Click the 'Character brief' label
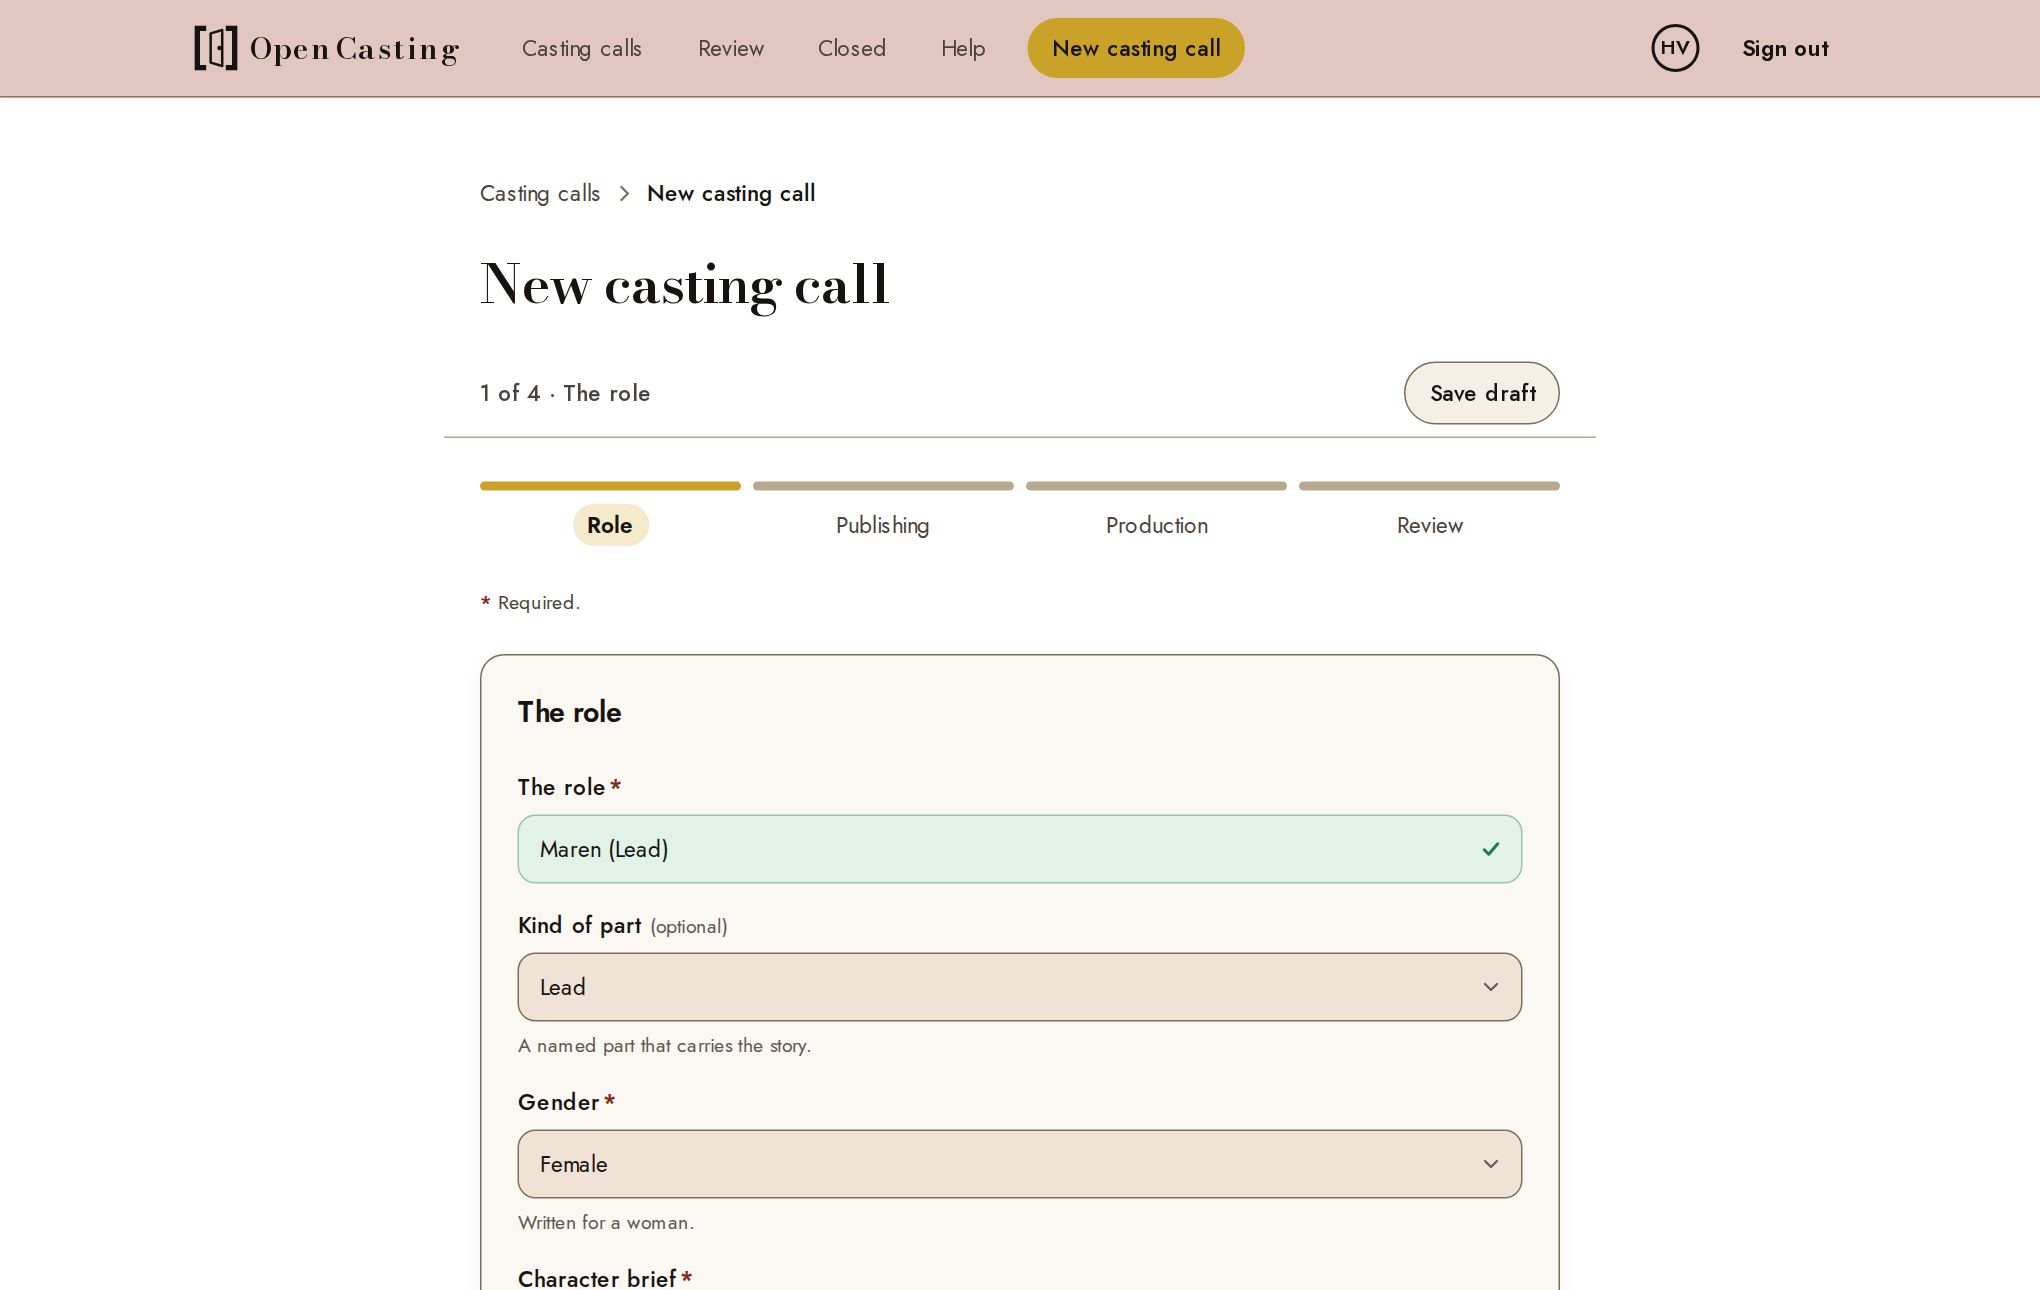The image size is (2040, 1290). click(x=597, y=1278)
